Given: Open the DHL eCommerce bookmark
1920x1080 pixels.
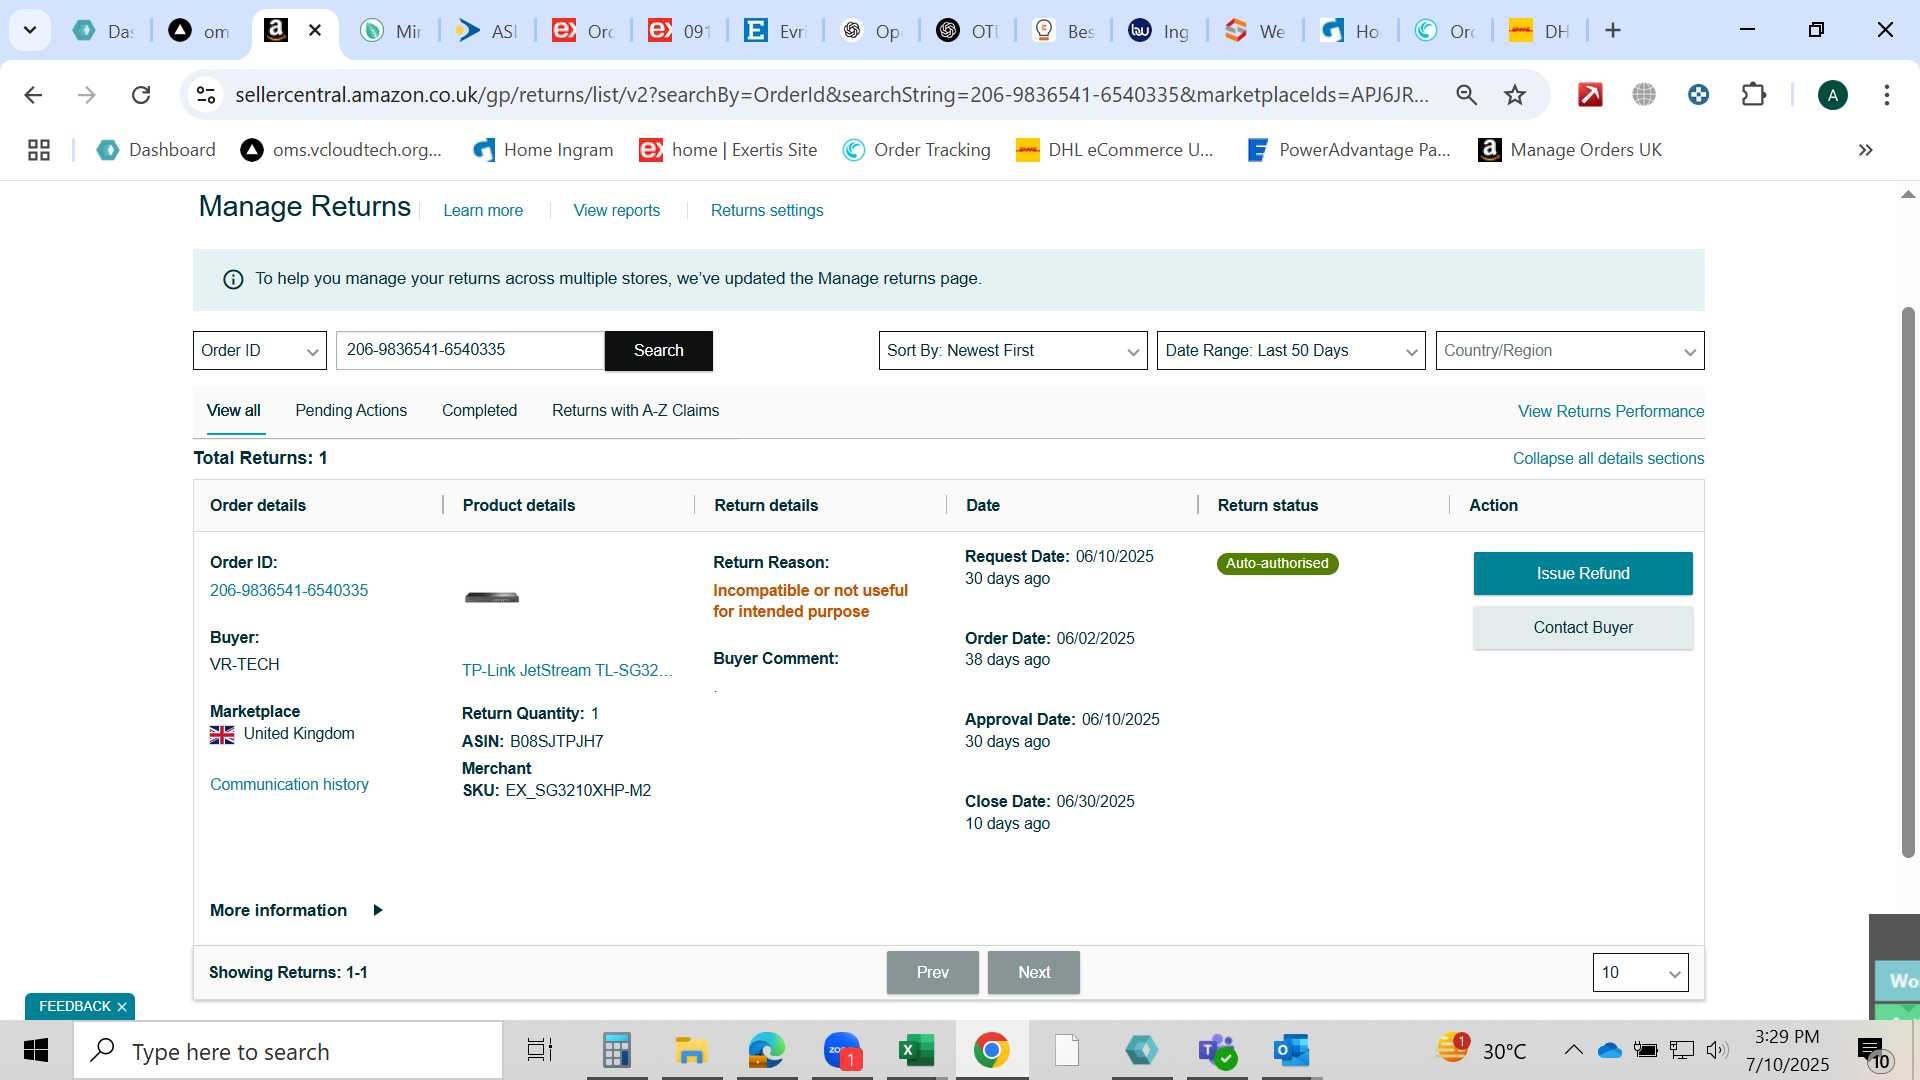Looking at the screenshot, I should point(1115,150).
